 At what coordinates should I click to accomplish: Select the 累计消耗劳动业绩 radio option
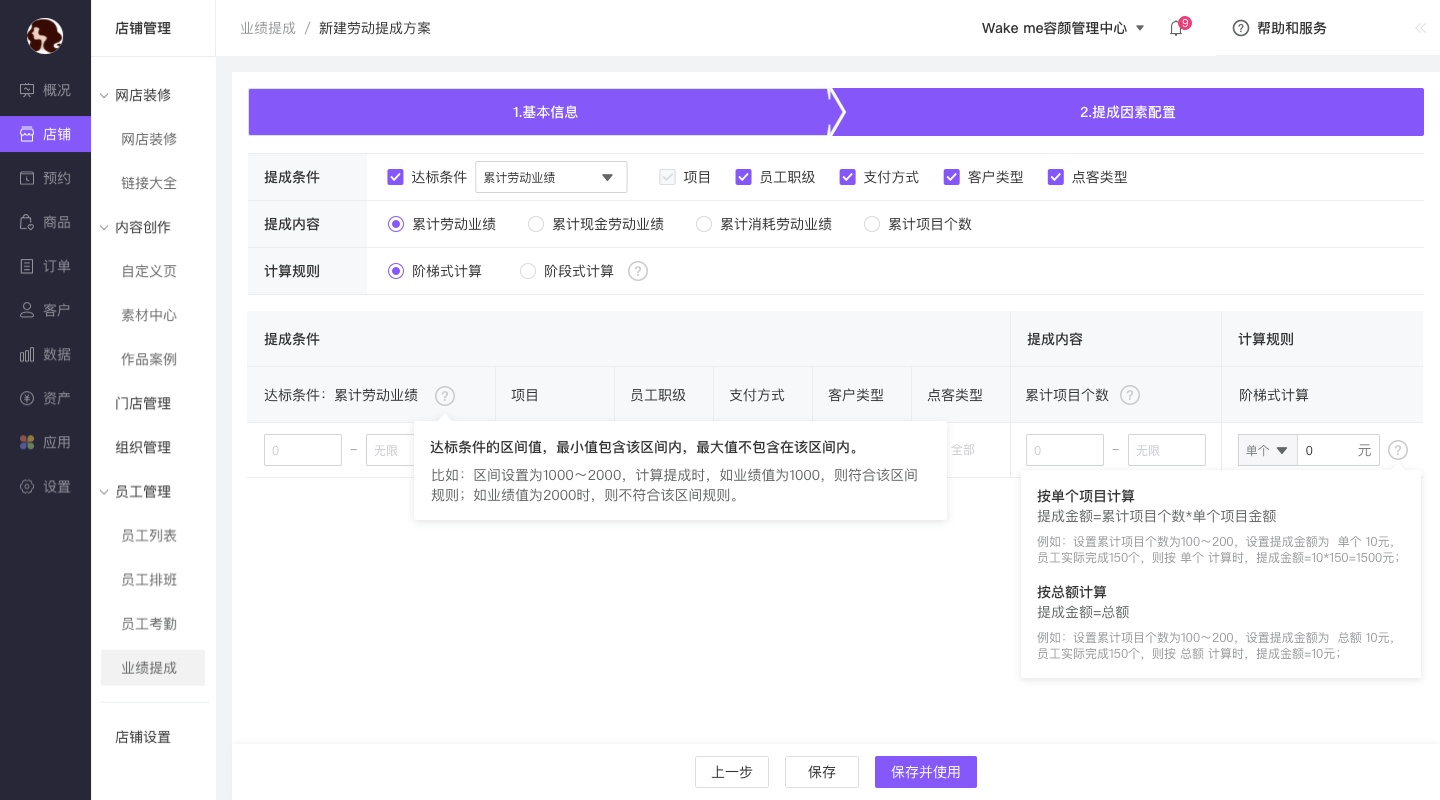pos(703,224)
